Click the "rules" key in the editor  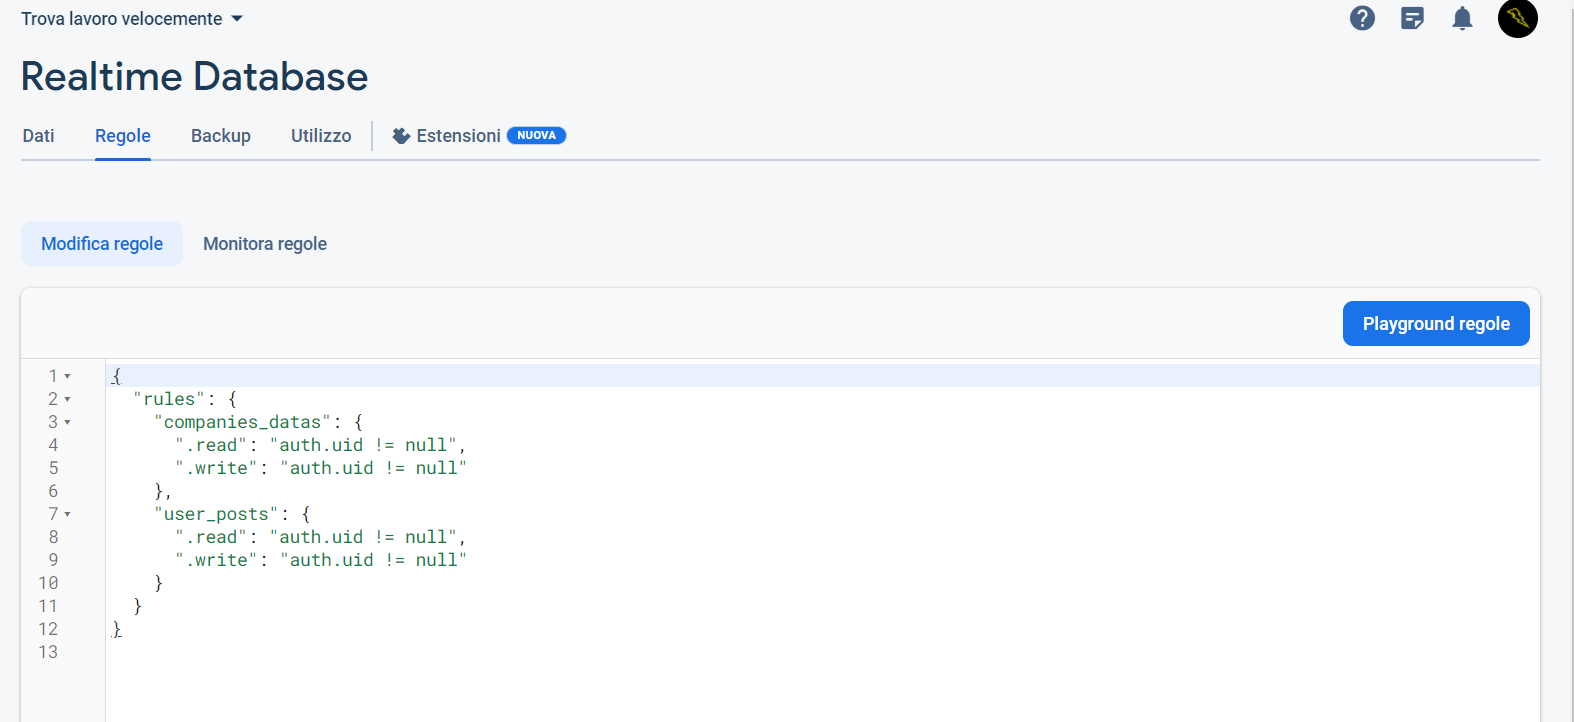pyautogui.click(x=169, y=399)
